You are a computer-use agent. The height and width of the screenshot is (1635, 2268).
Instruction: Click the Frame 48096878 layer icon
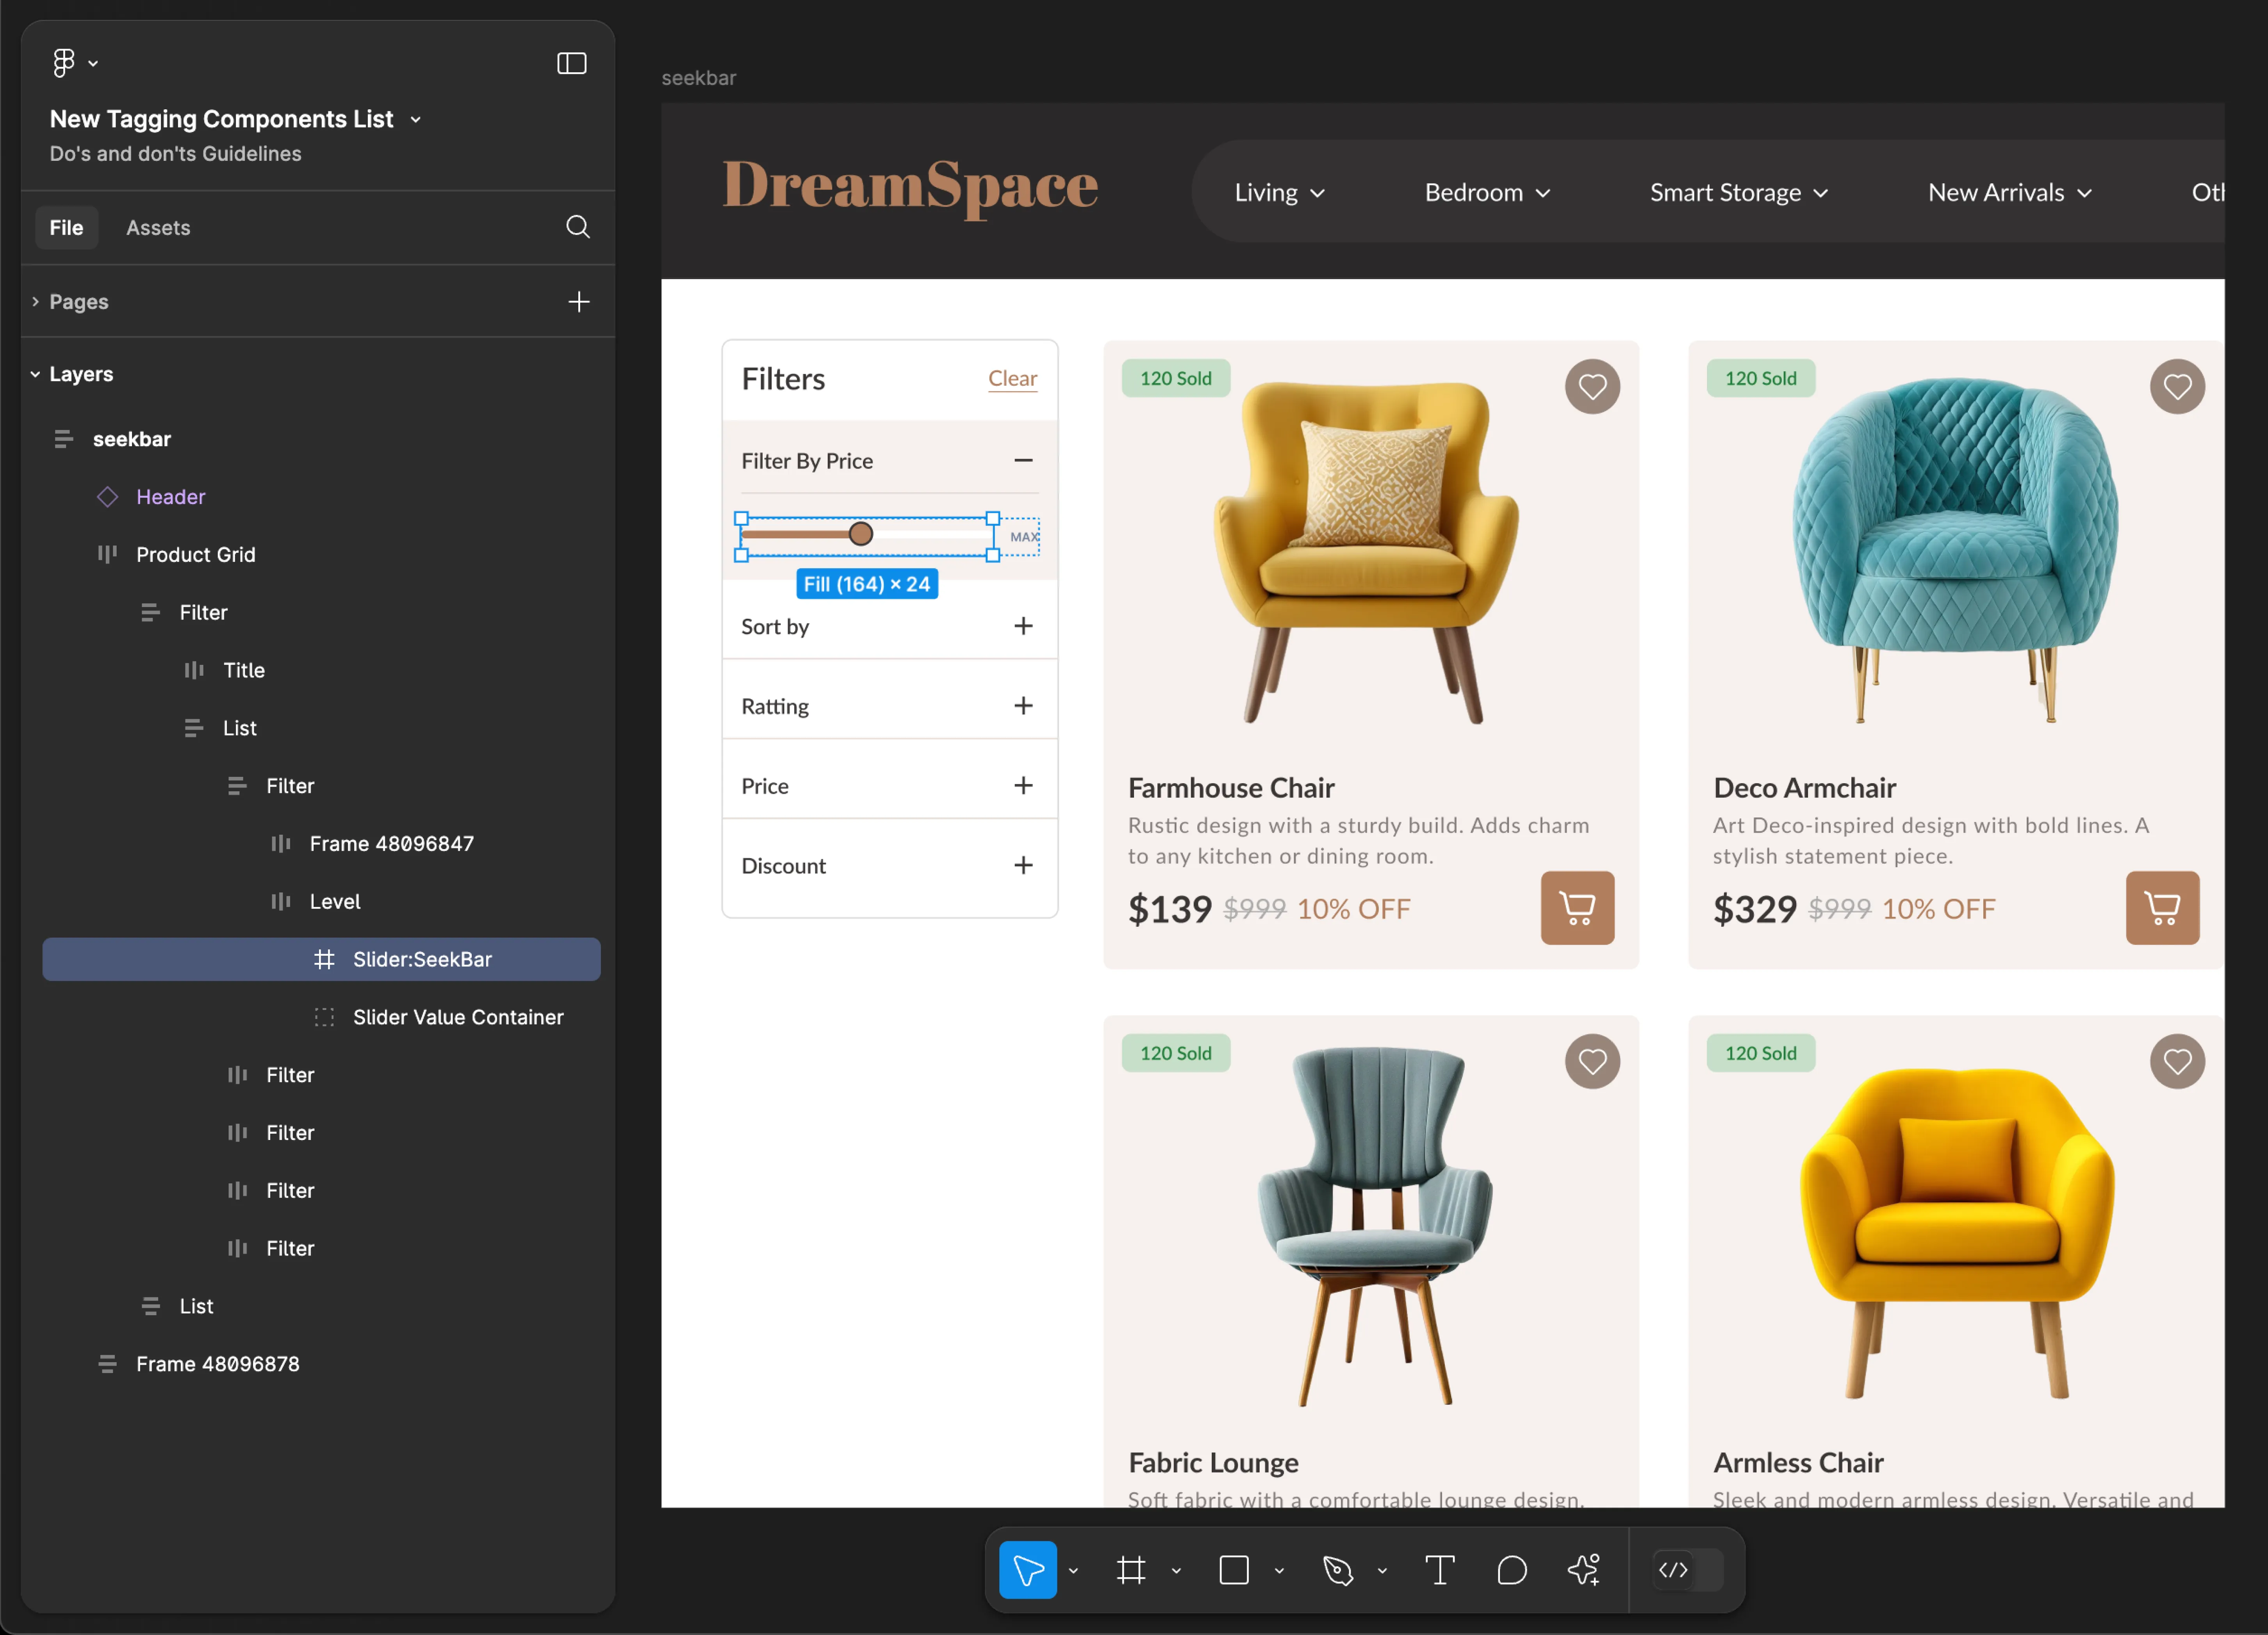click(107, 1364)
